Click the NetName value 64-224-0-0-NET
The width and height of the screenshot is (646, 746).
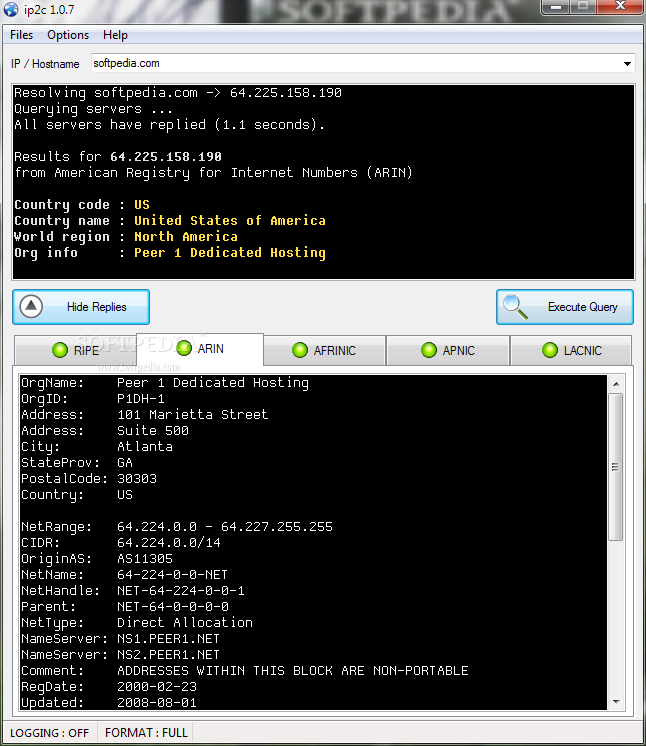coord(172,575)
